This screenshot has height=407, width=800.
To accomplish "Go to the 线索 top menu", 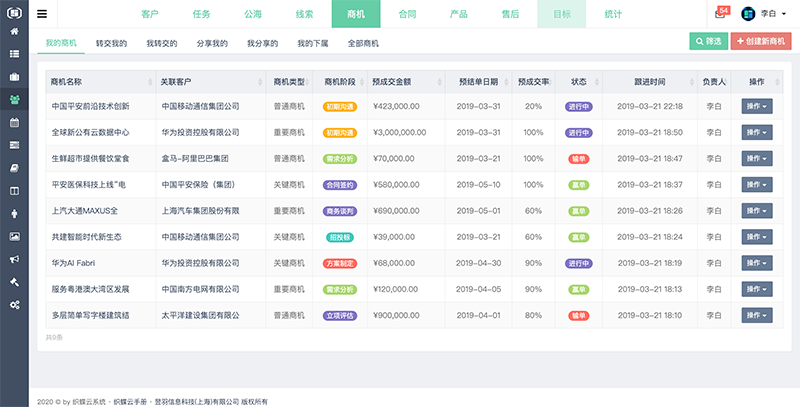I will (x=305, y=14).
